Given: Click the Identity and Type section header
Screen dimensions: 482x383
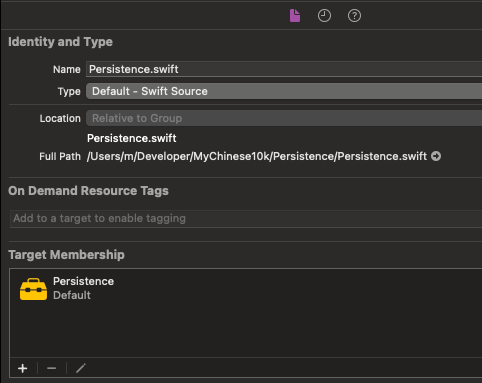Looking at the screenshot, I should tap(60, 42).
